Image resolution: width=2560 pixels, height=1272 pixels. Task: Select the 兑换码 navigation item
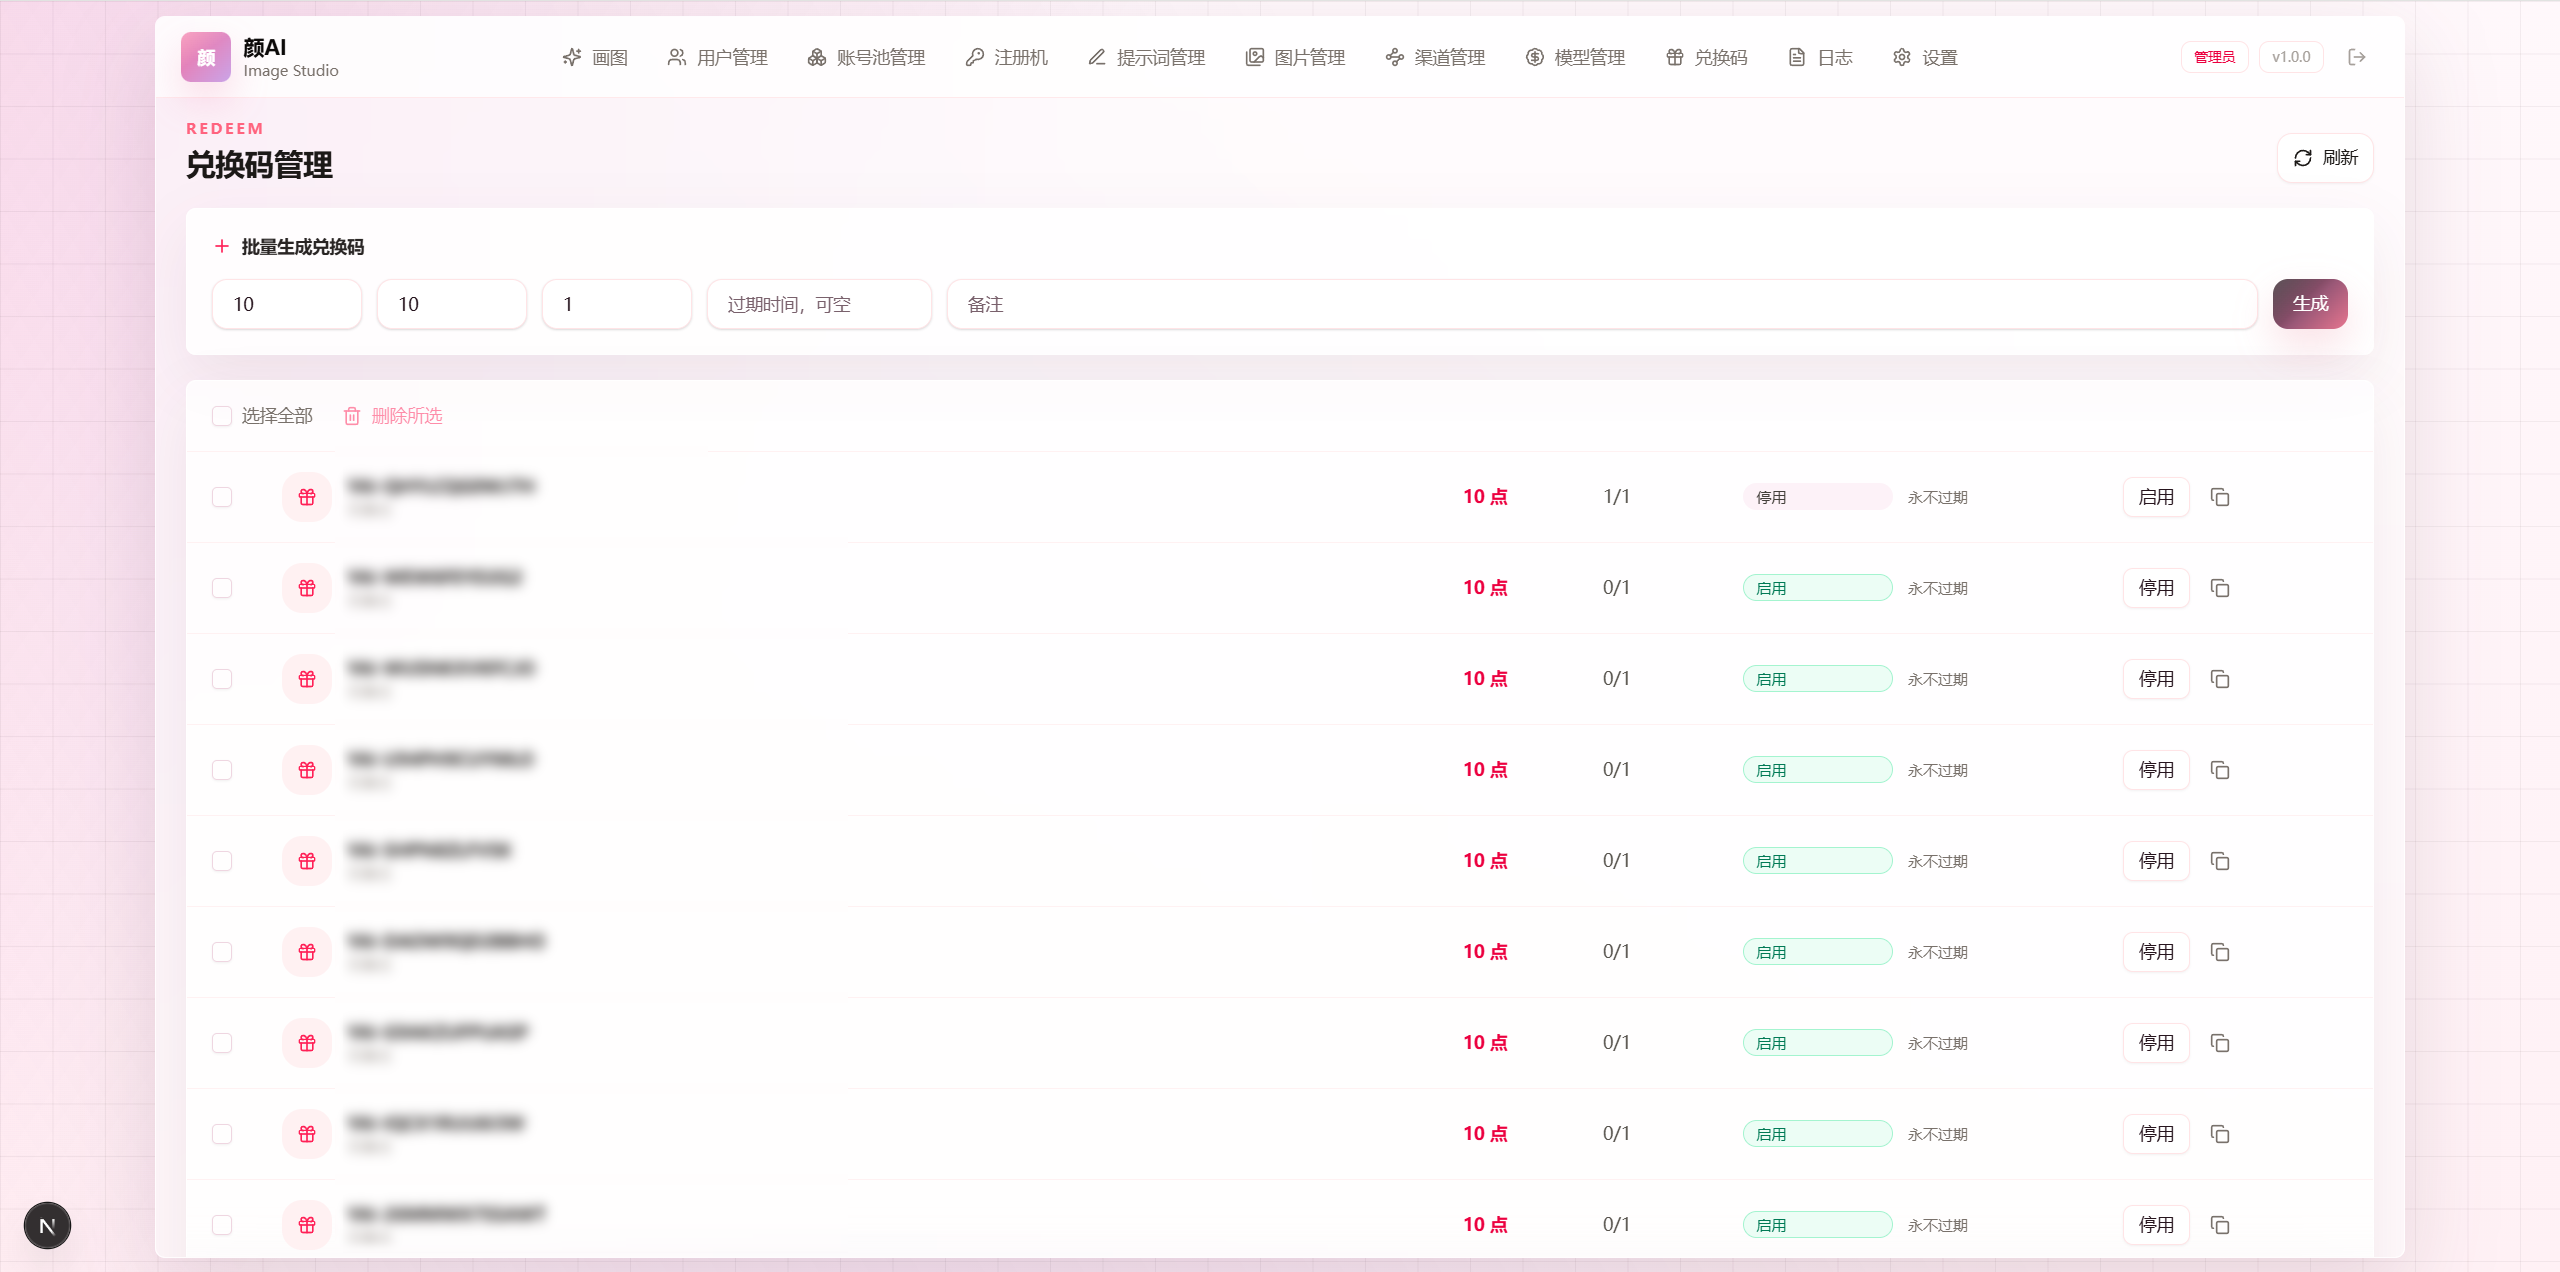coord(1707,57)
